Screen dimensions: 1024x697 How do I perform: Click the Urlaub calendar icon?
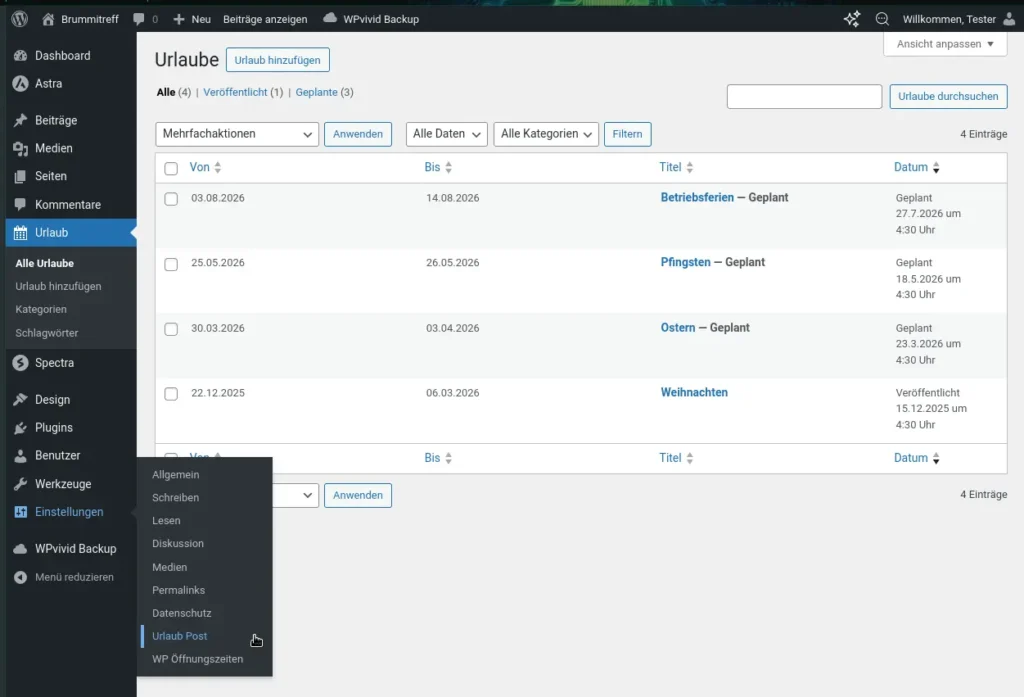pos(20,233)
